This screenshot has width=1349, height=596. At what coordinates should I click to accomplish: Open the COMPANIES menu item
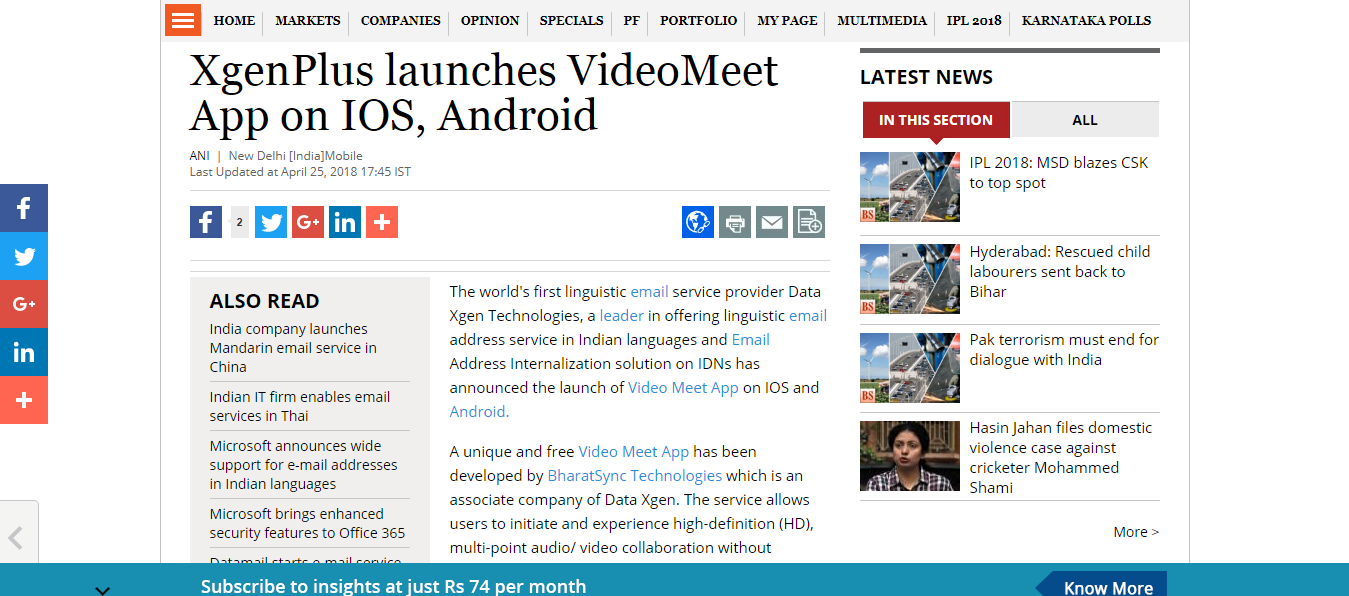(401, 20)
